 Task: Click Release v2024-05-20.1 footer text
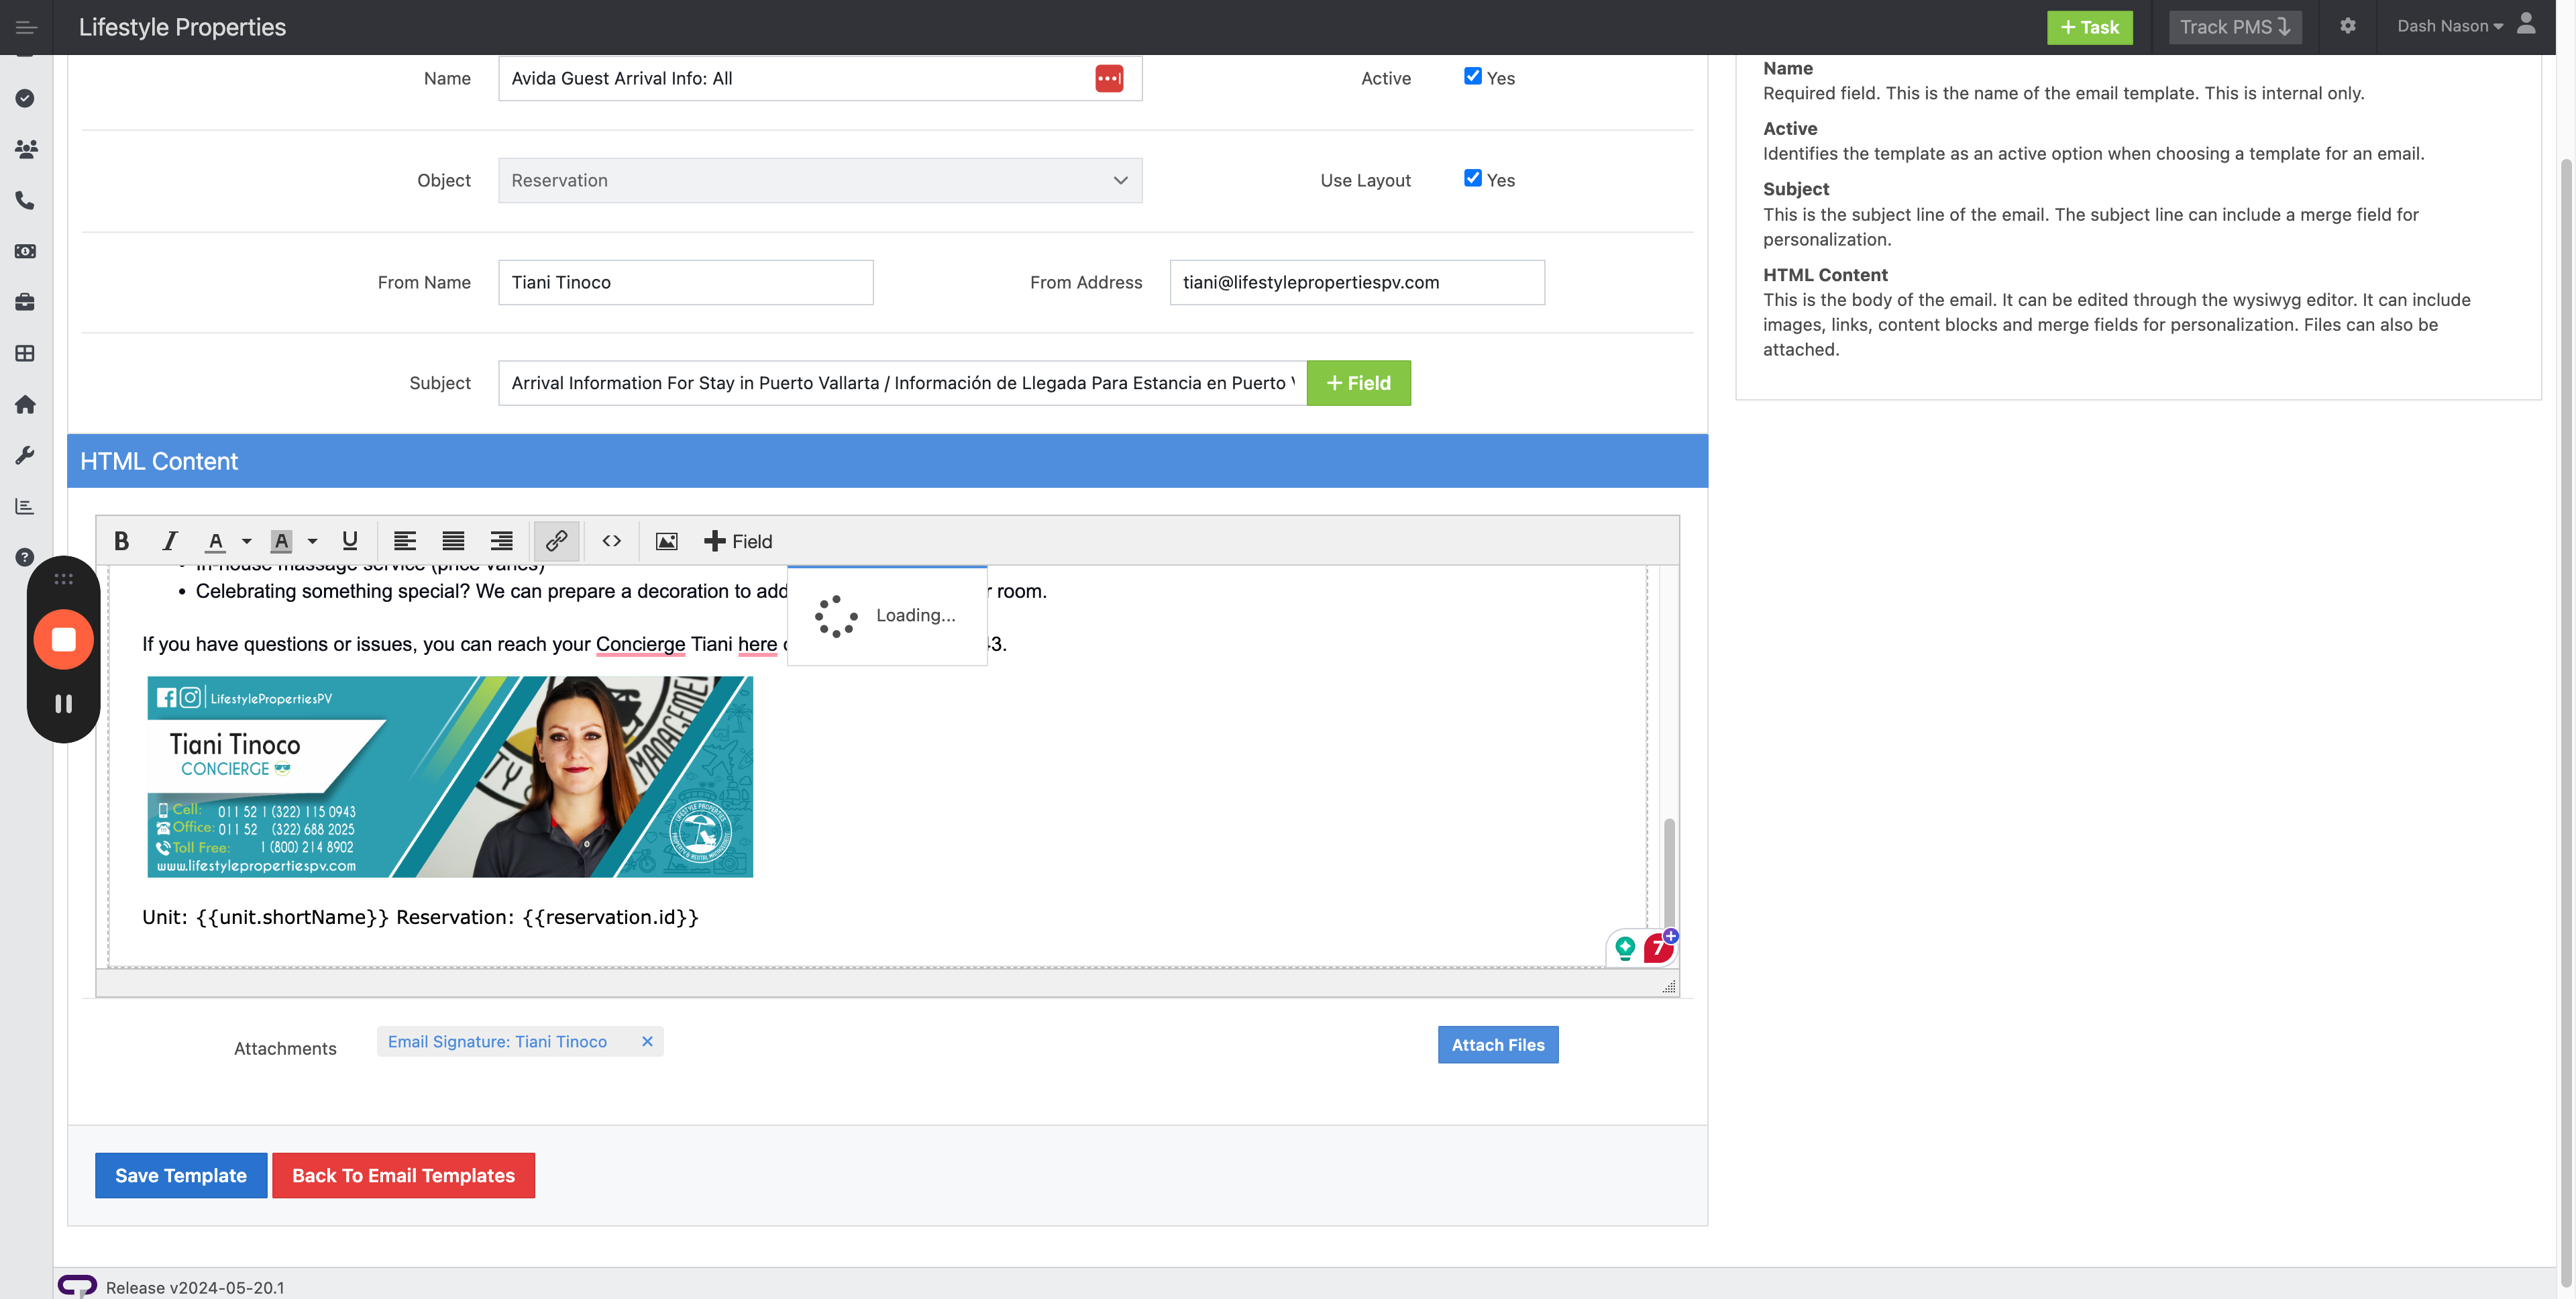coord(195,1287)
